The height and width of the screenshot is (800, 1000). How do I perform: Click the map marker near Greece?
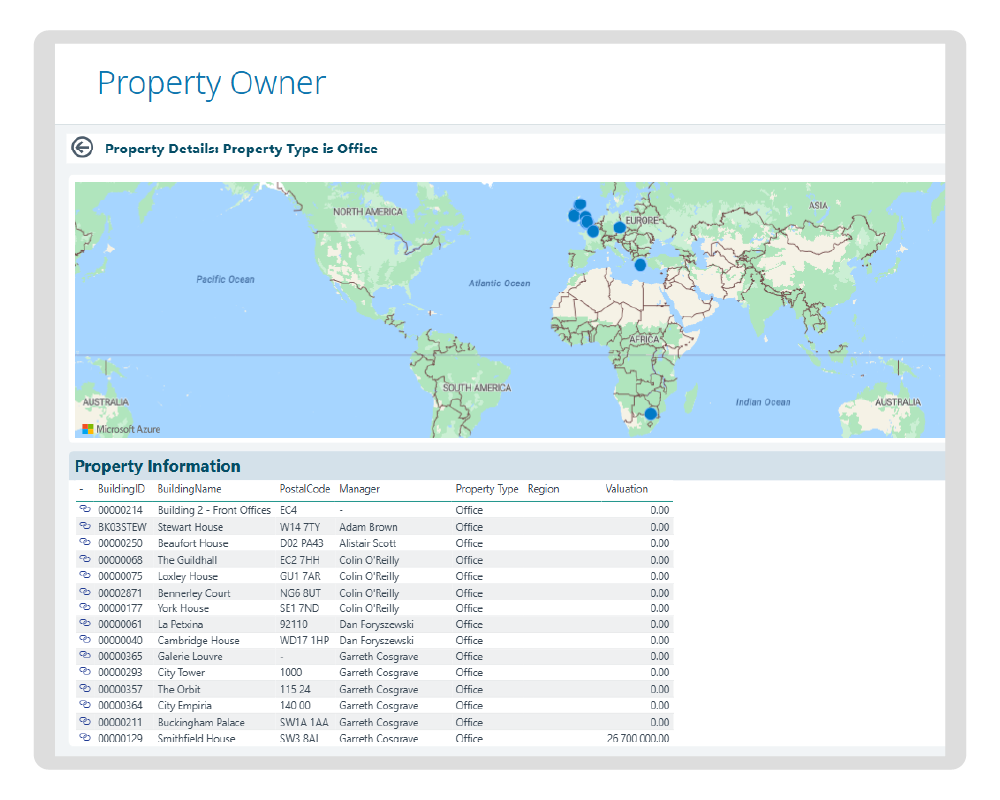point(640,265)
